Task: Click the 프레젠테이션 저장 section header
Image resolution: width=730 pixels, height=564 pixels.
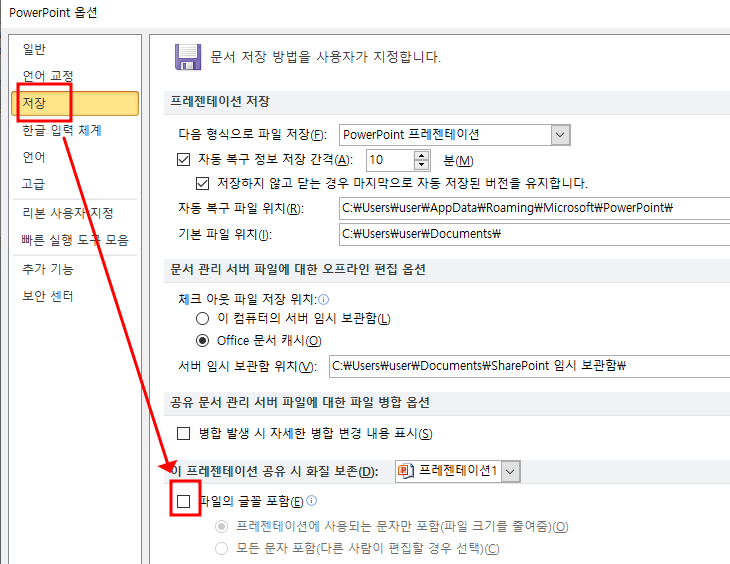Action: point(220,102)
